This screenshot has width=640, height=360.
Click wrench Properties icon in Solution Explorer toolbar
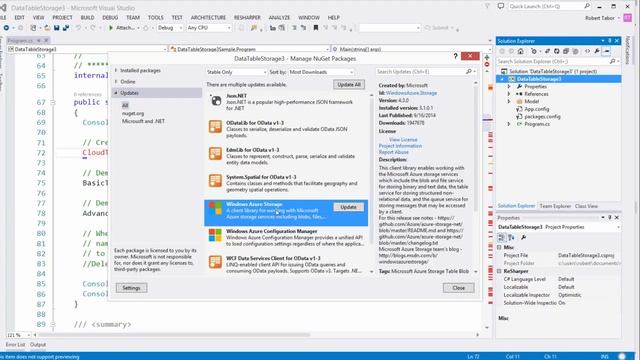[597, 51]
